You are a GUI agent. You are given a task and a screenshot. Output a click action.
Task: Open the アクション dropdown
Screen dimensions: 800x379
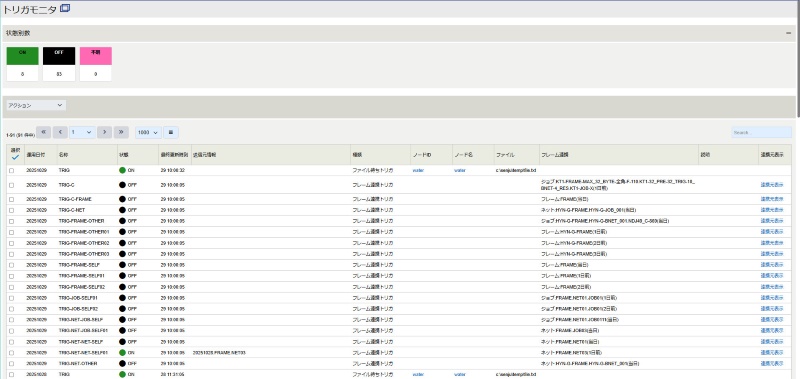tap(35, 105)
